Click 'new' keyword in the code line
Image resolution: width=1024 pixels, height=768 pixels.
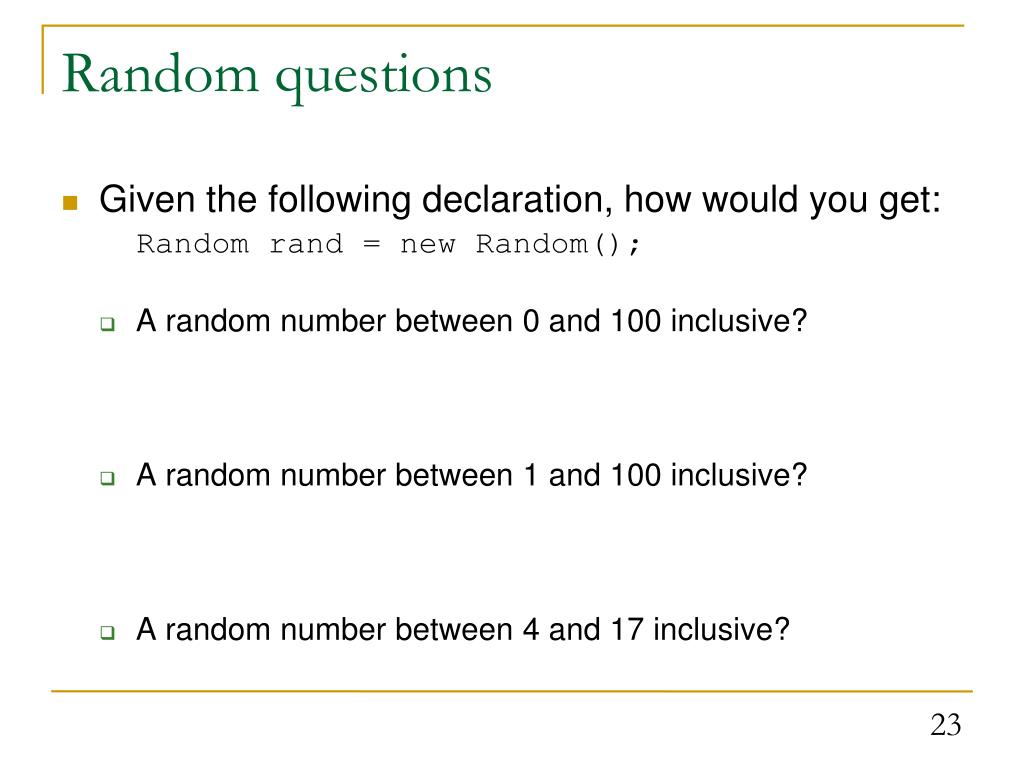click(x=428, y=246)
